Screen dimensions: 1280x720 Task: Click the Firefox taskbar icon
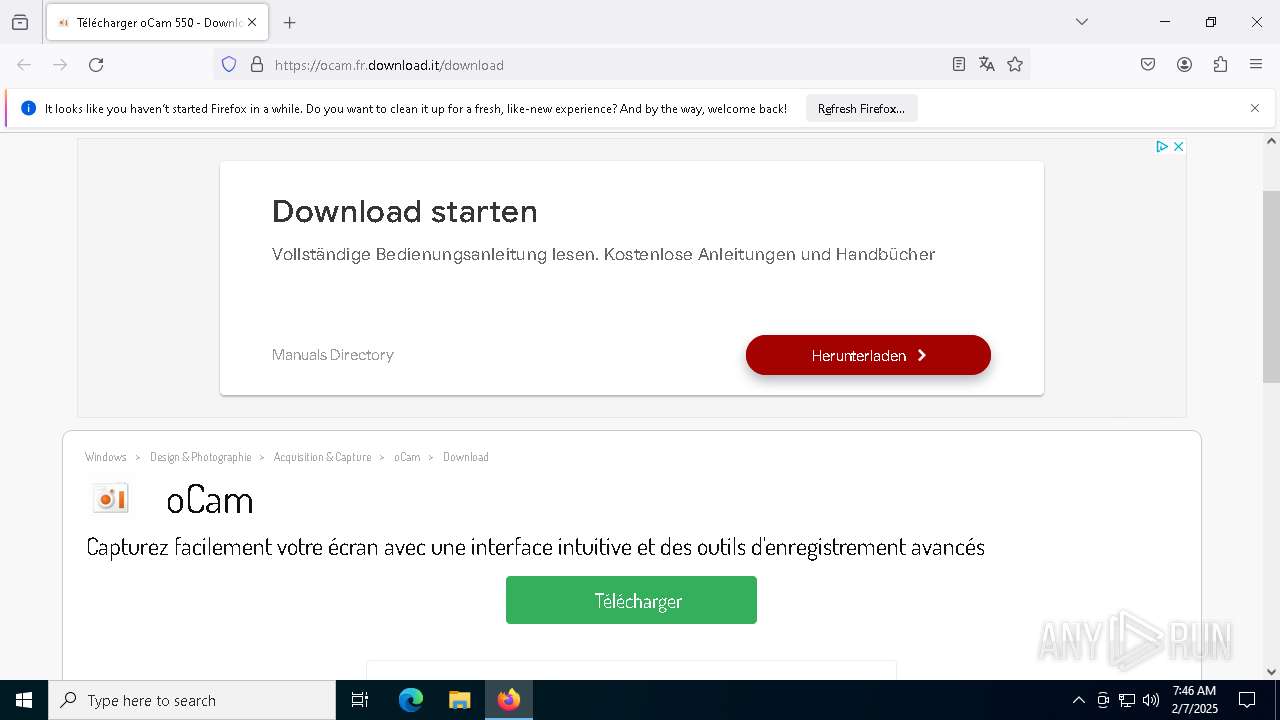click(x=509, y=700)
